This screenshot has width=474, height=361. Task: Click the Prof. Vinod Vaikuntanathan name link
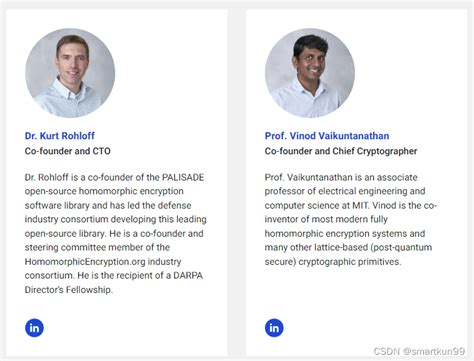pyautogui.click(x=327, y=136)
